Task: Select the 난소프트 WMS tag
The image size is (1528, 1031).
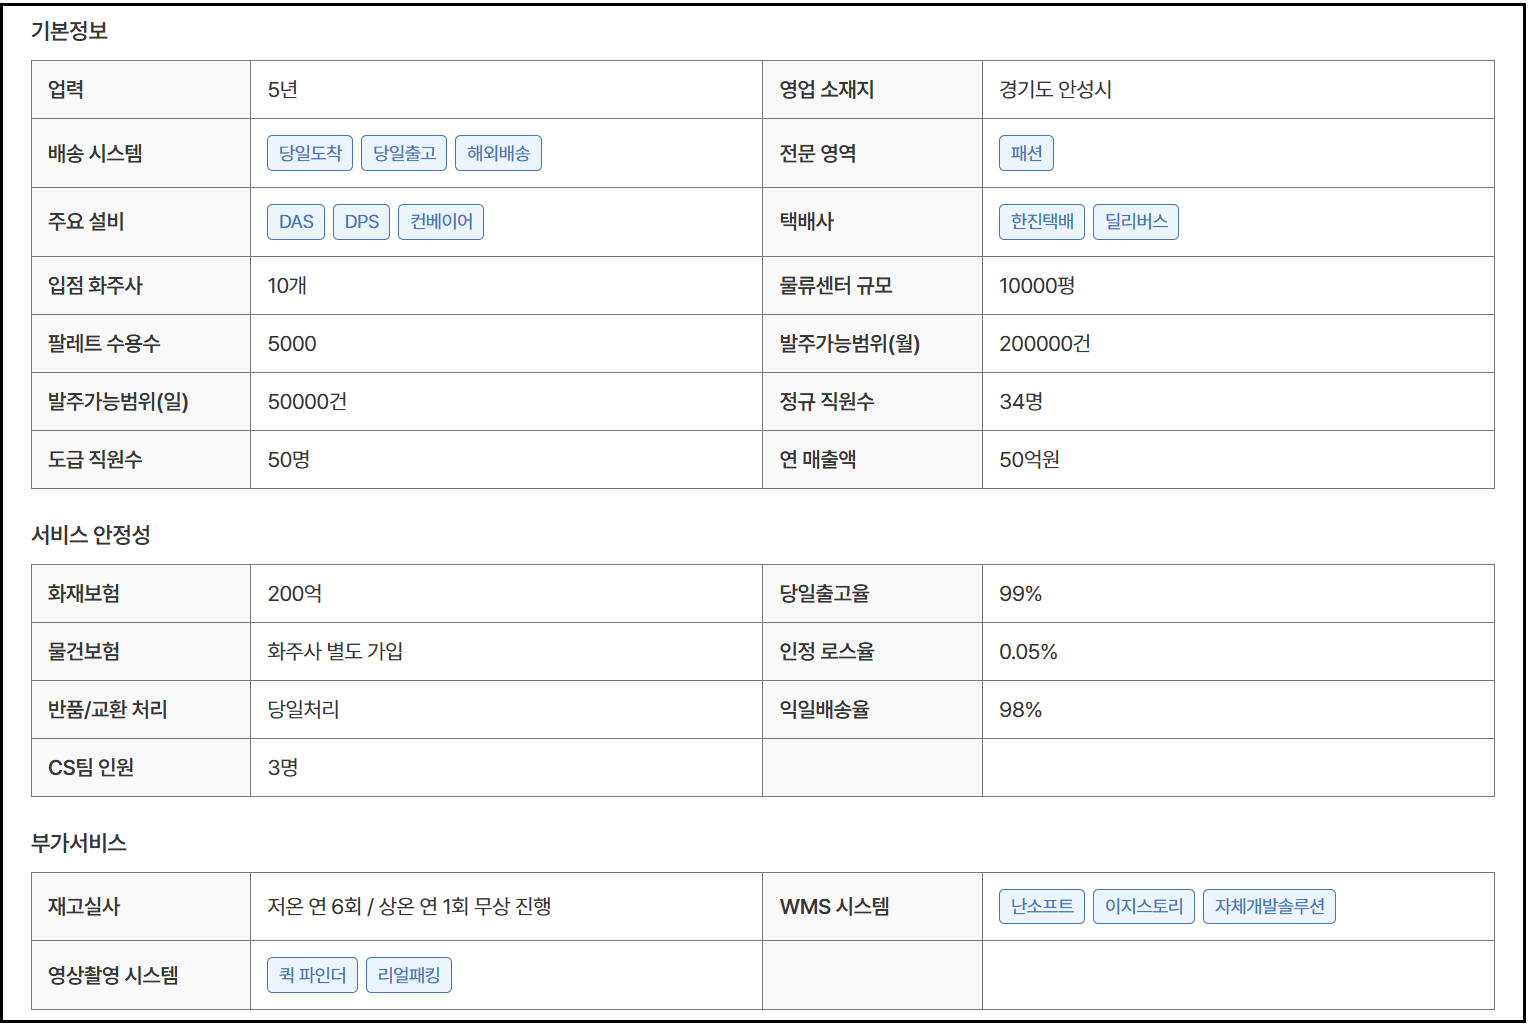Action: [x=1041, y=907]
